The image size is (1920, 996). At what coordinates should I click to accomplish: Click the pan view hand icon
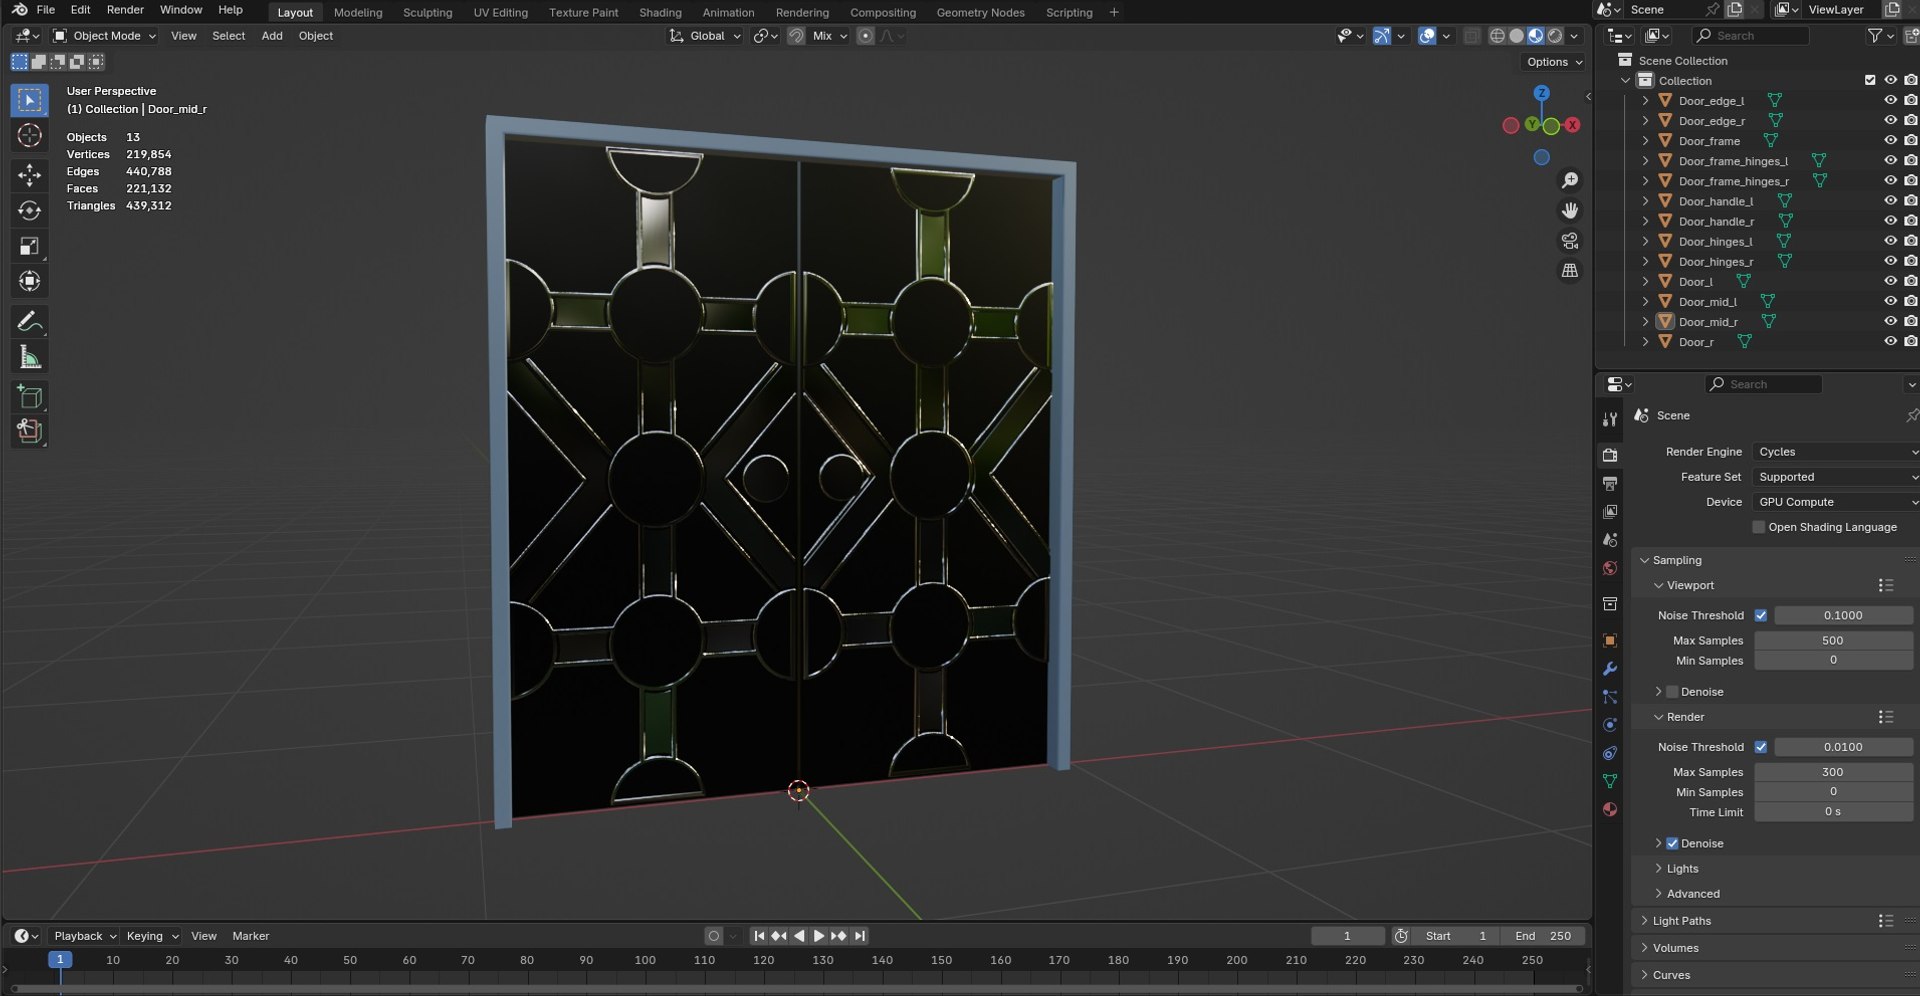point(1570,210)
